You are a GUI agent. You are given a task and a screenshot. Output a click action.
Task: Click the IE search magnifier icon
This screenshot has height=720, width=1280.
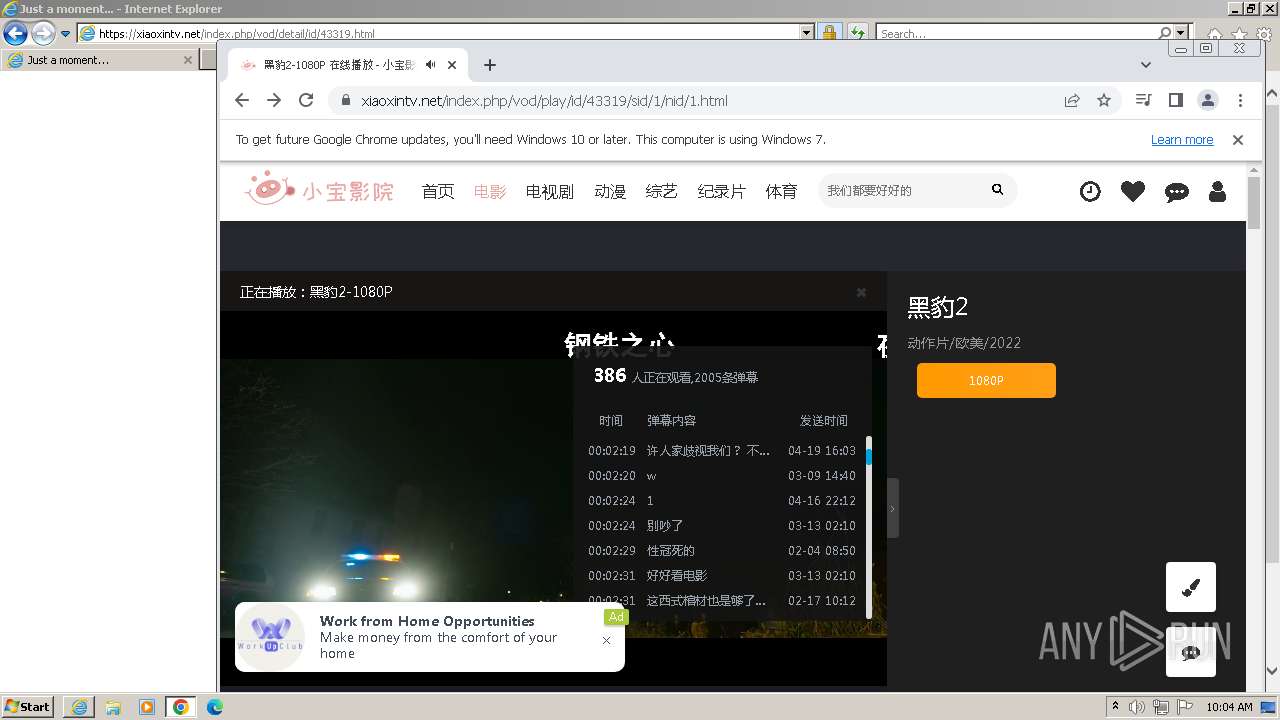[x=1165, y=33]
